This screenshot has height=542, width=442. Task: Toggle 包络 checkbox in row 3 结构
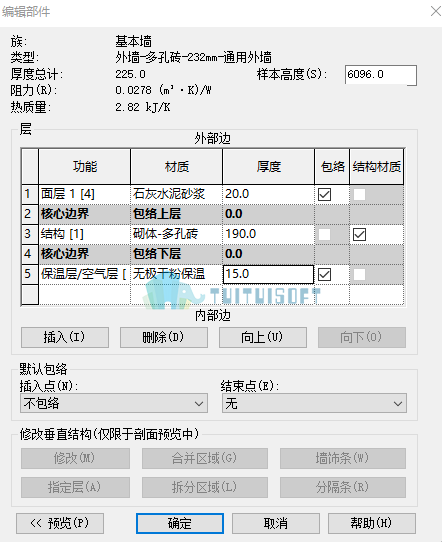(x=324, y=234)
